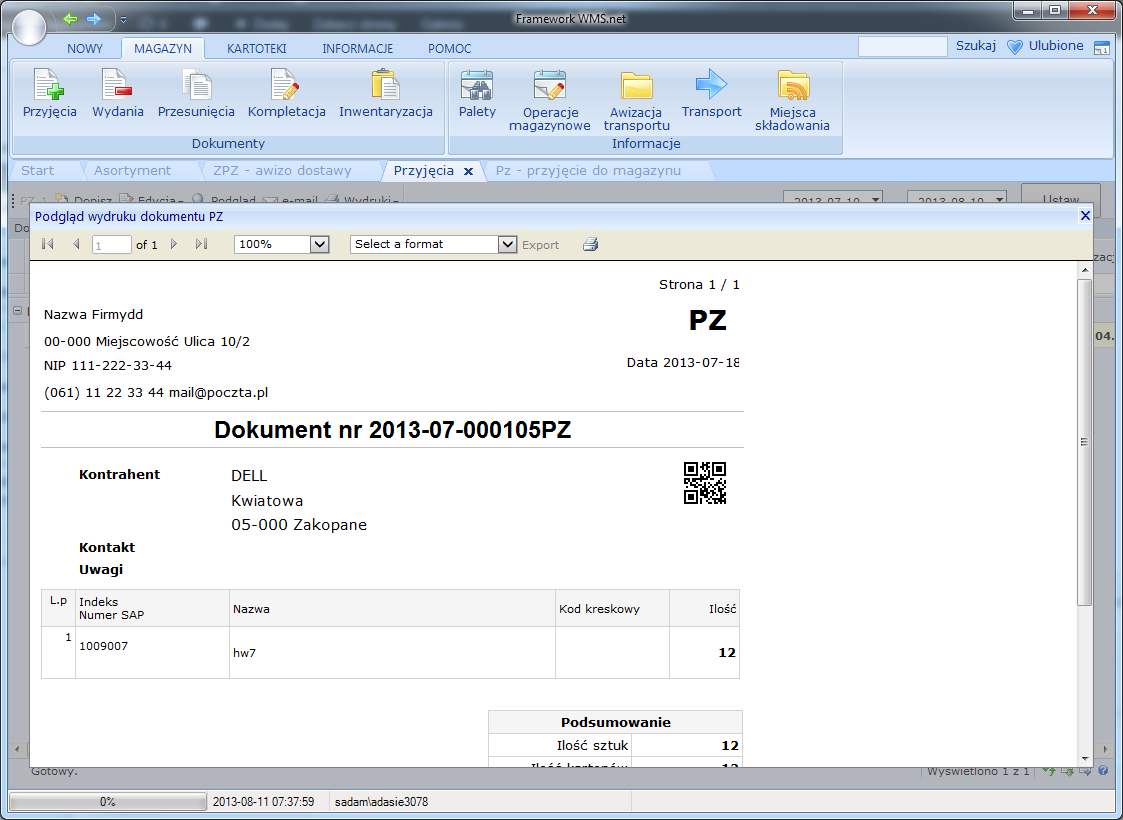Click the '1009007' index cell
The image size is (1123, 820).
[x=103, y=646]
